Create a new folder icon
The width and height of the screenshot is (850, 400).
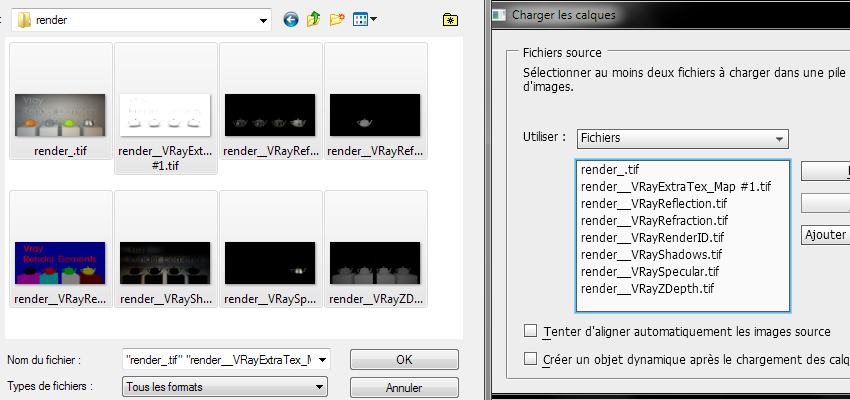[x=337, y=21]
